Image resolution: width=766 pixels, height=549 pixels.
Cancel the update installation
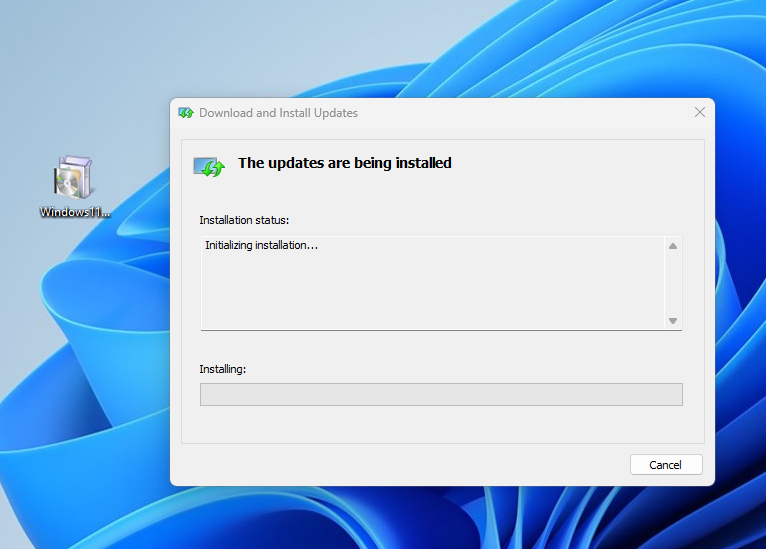click(666, 465)
